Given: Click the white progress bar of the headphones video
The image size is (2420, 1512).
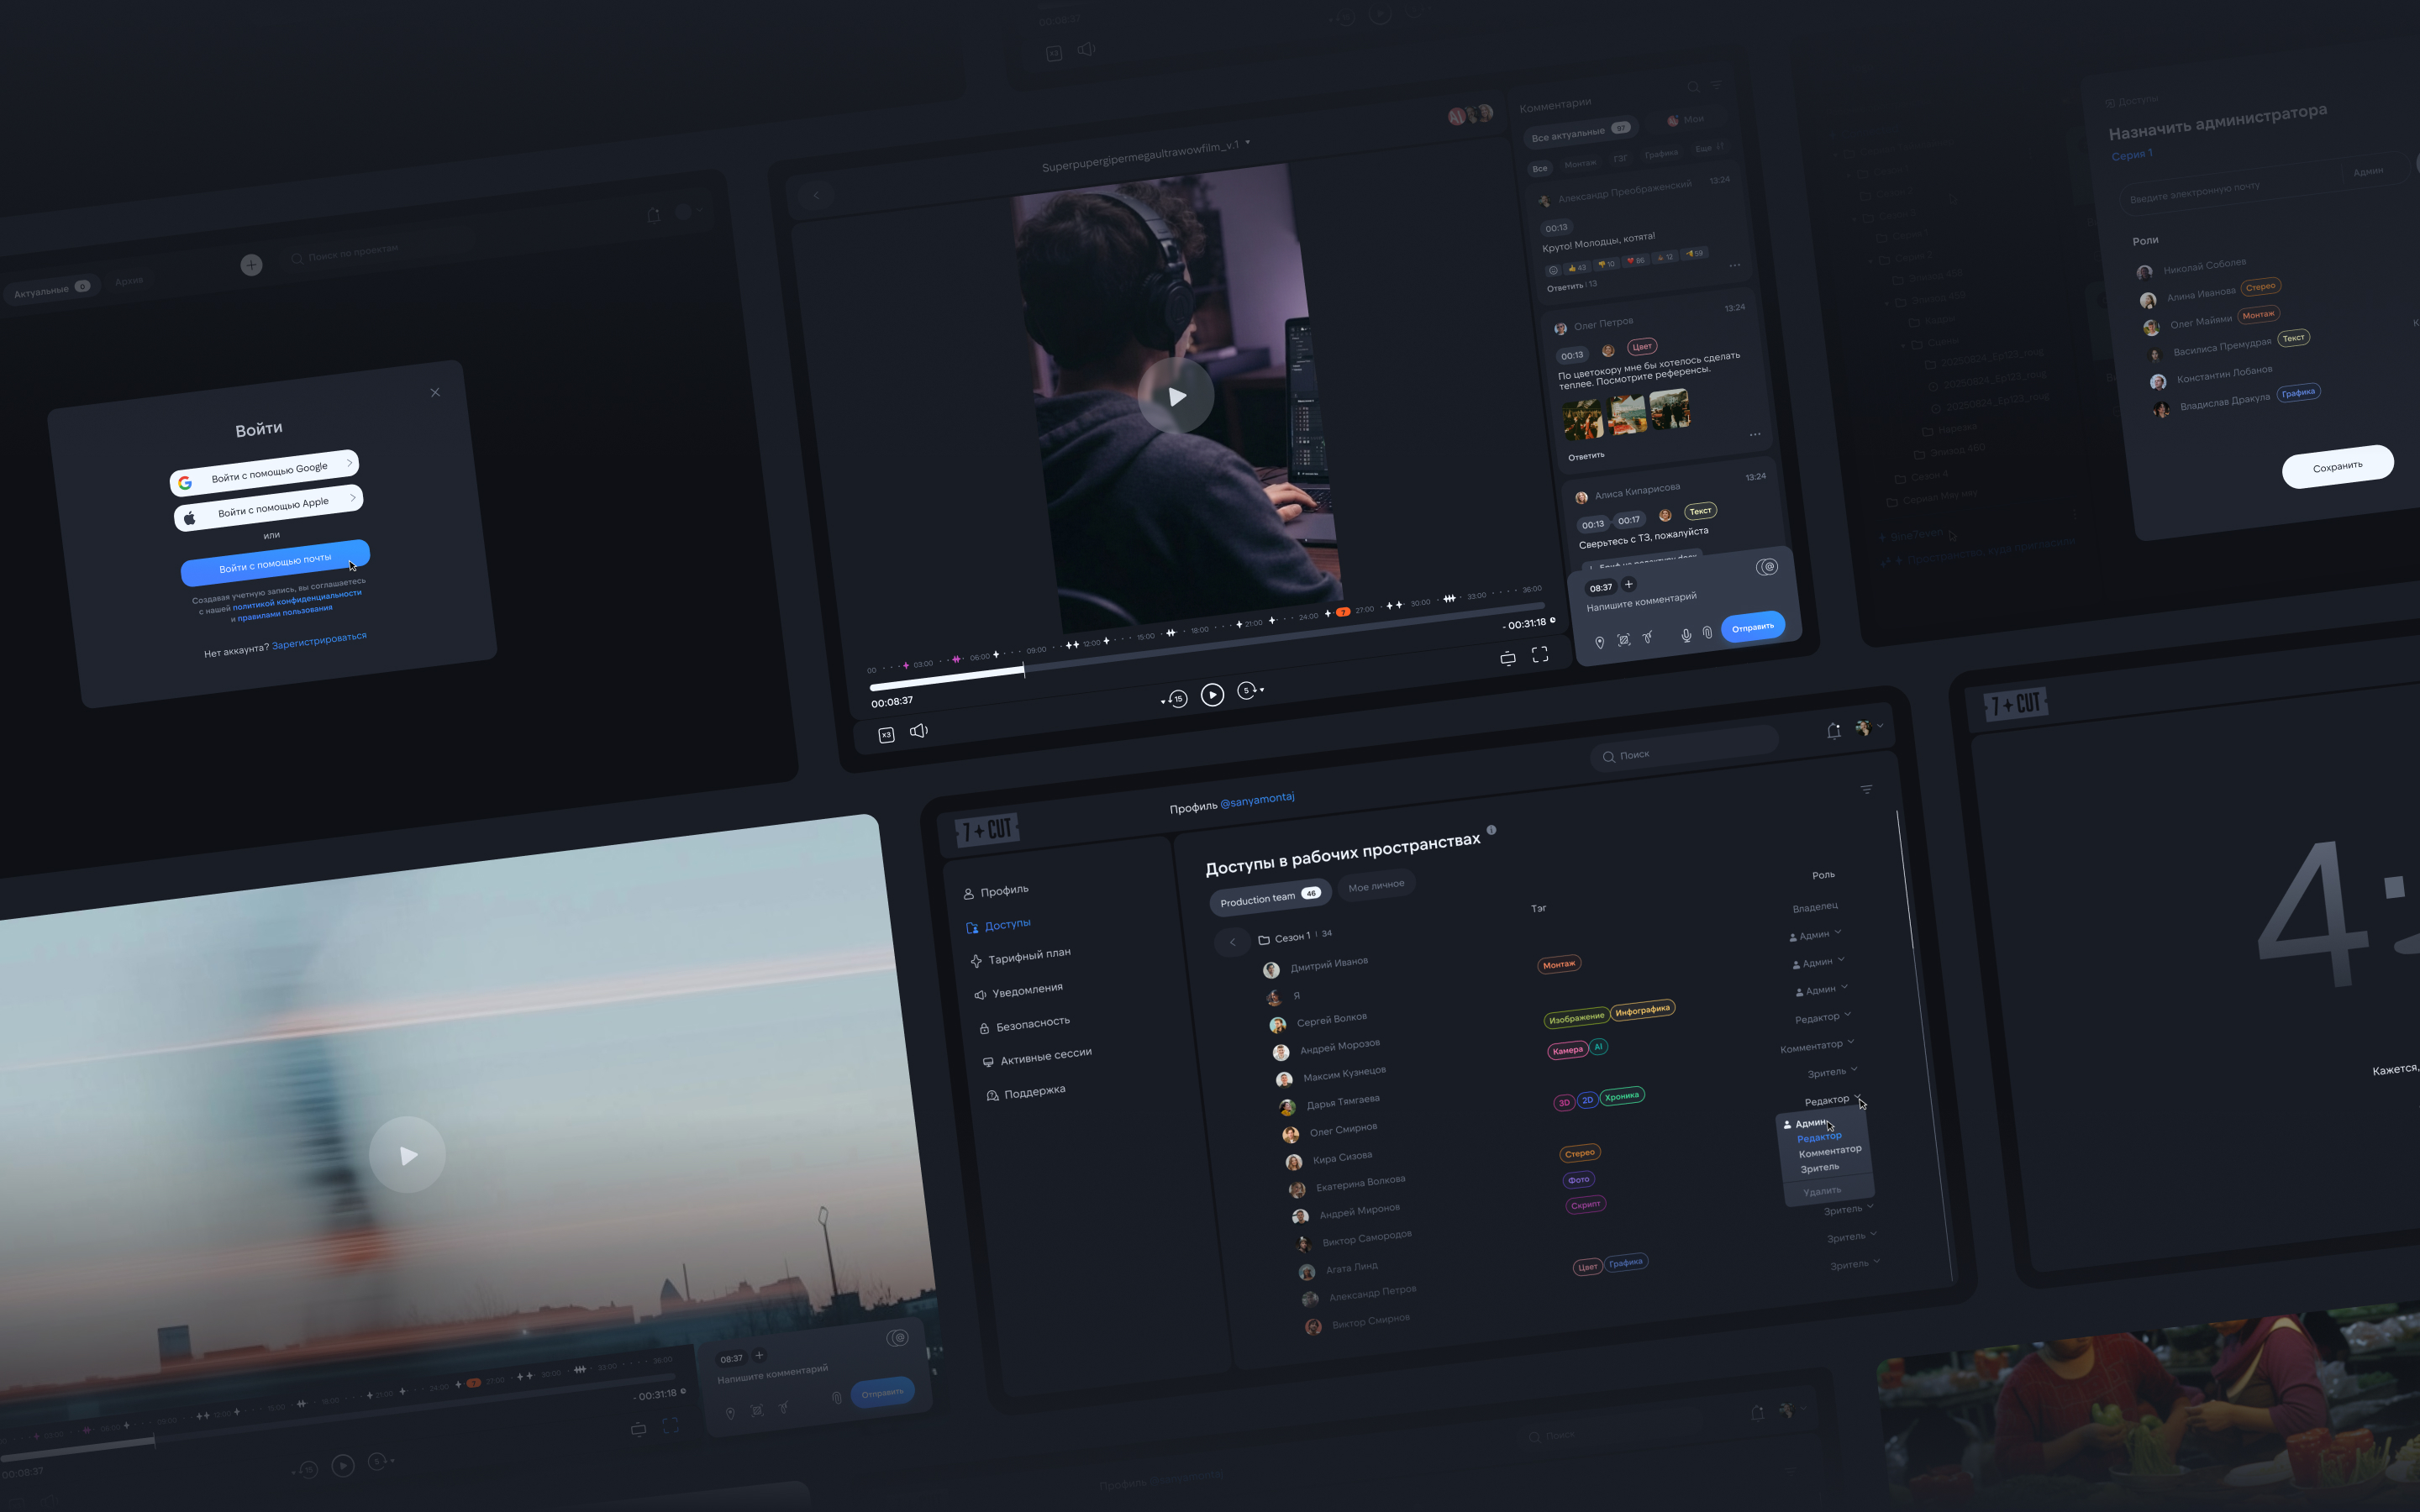Looking at the screenshot, I should (946, 679).
